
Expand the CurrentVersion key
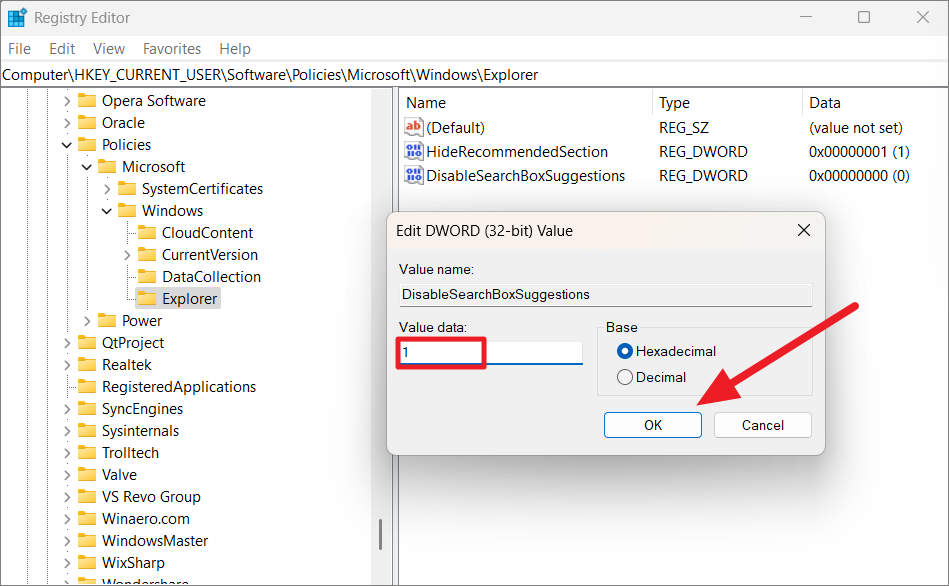(x=127, y=255)
